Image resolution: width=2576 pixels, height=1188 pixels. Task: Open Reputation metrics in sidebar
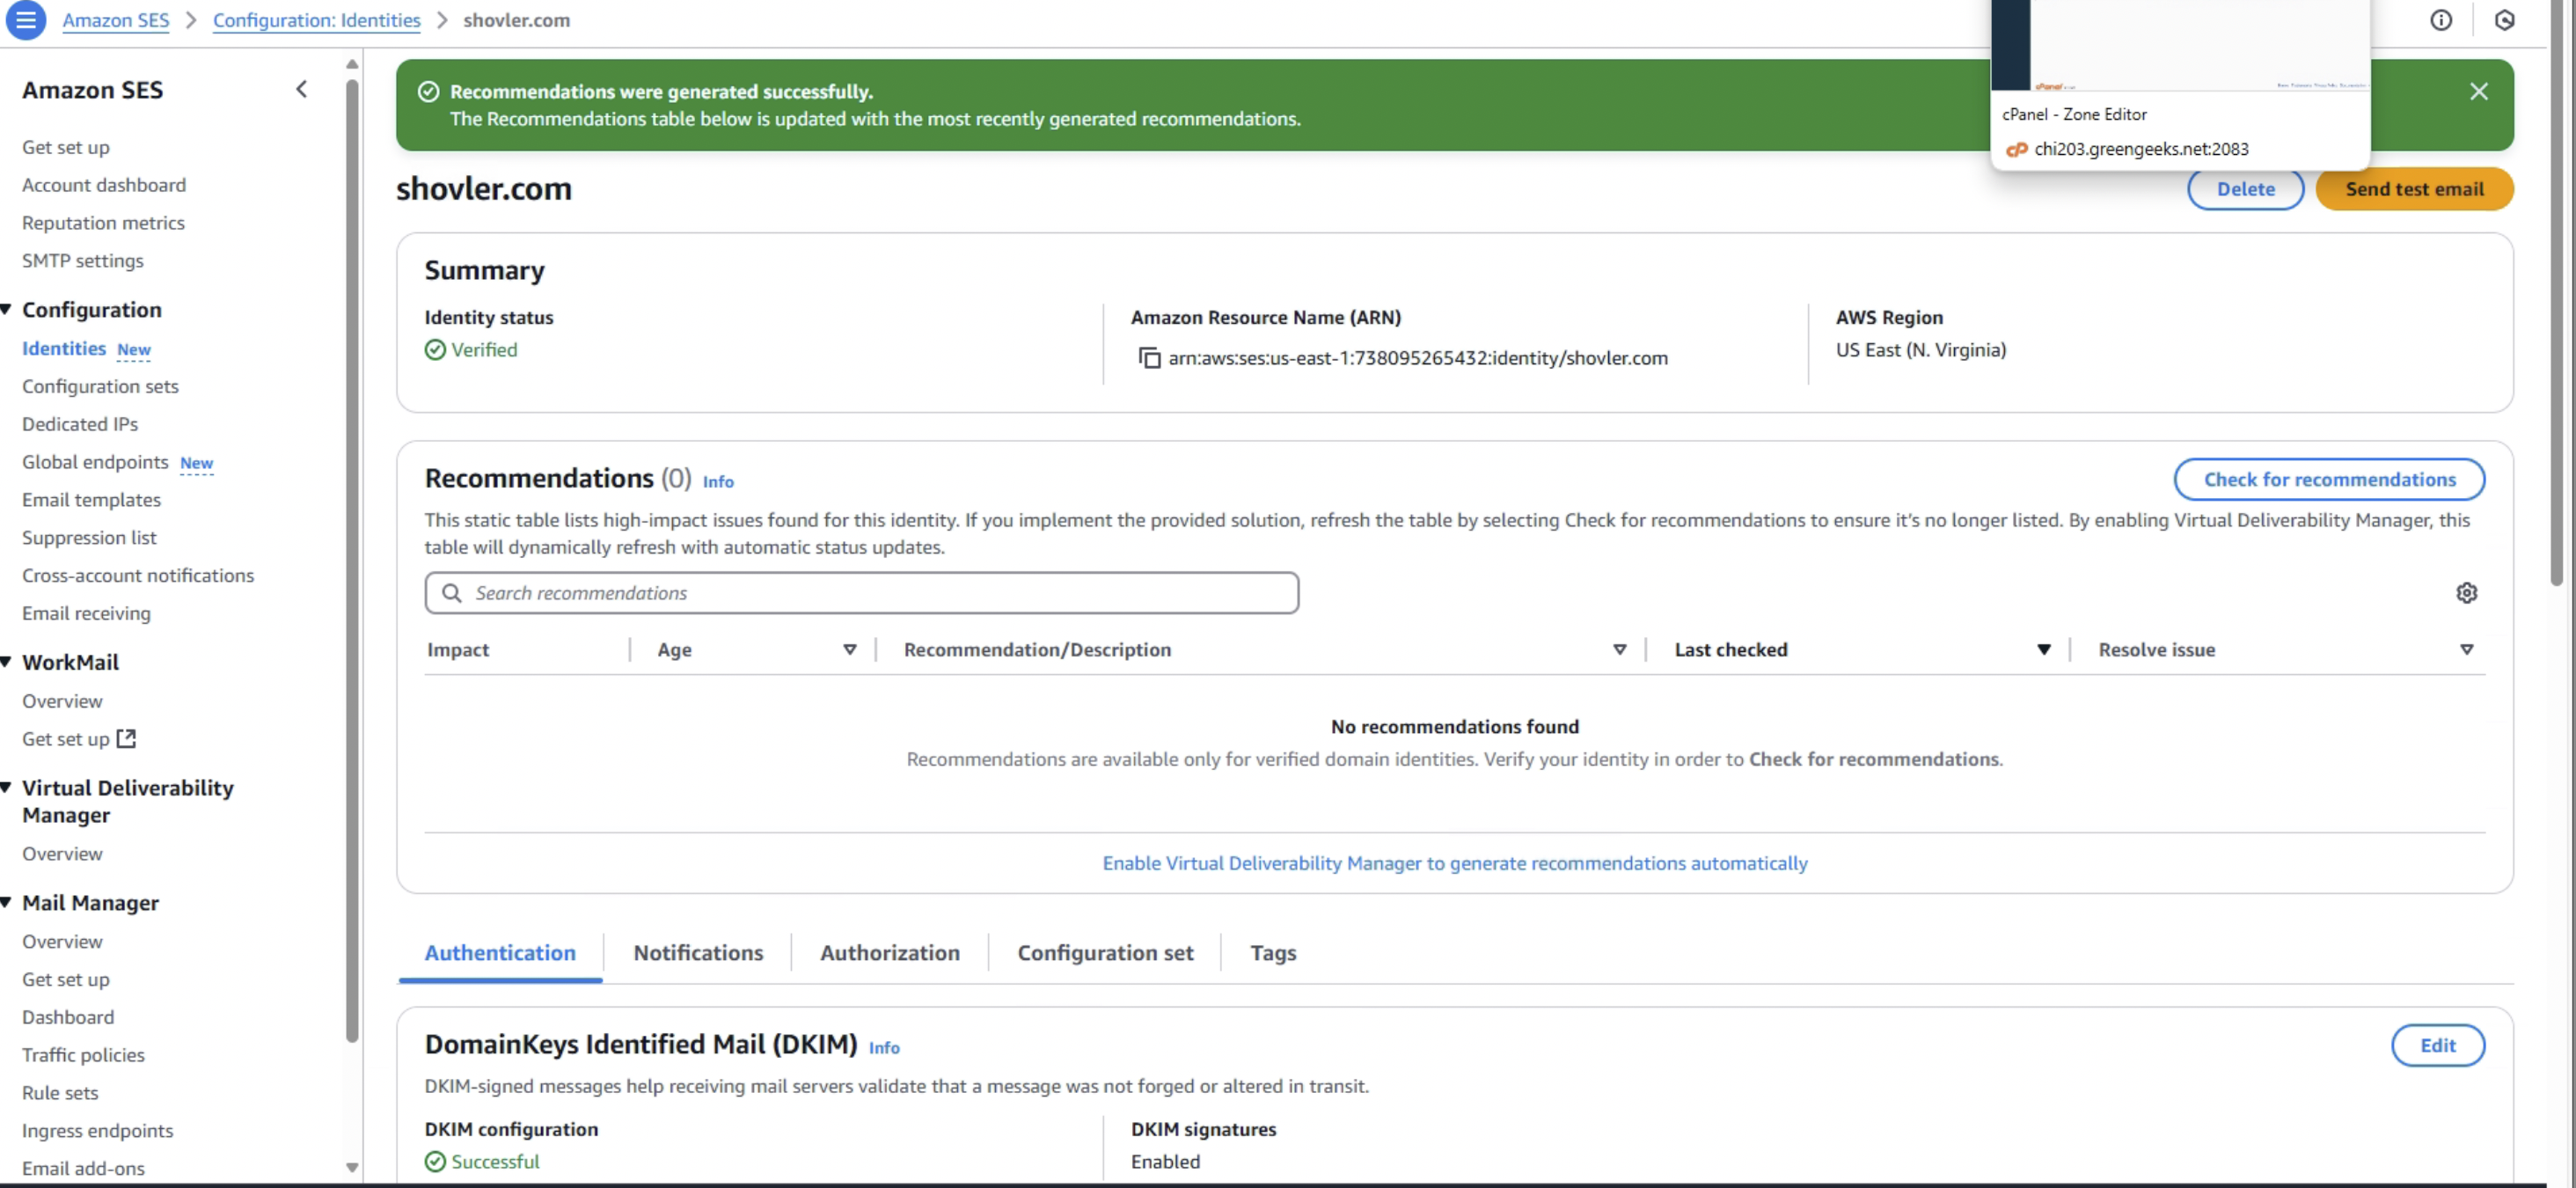pyautogui.click(x=103, y=223)
